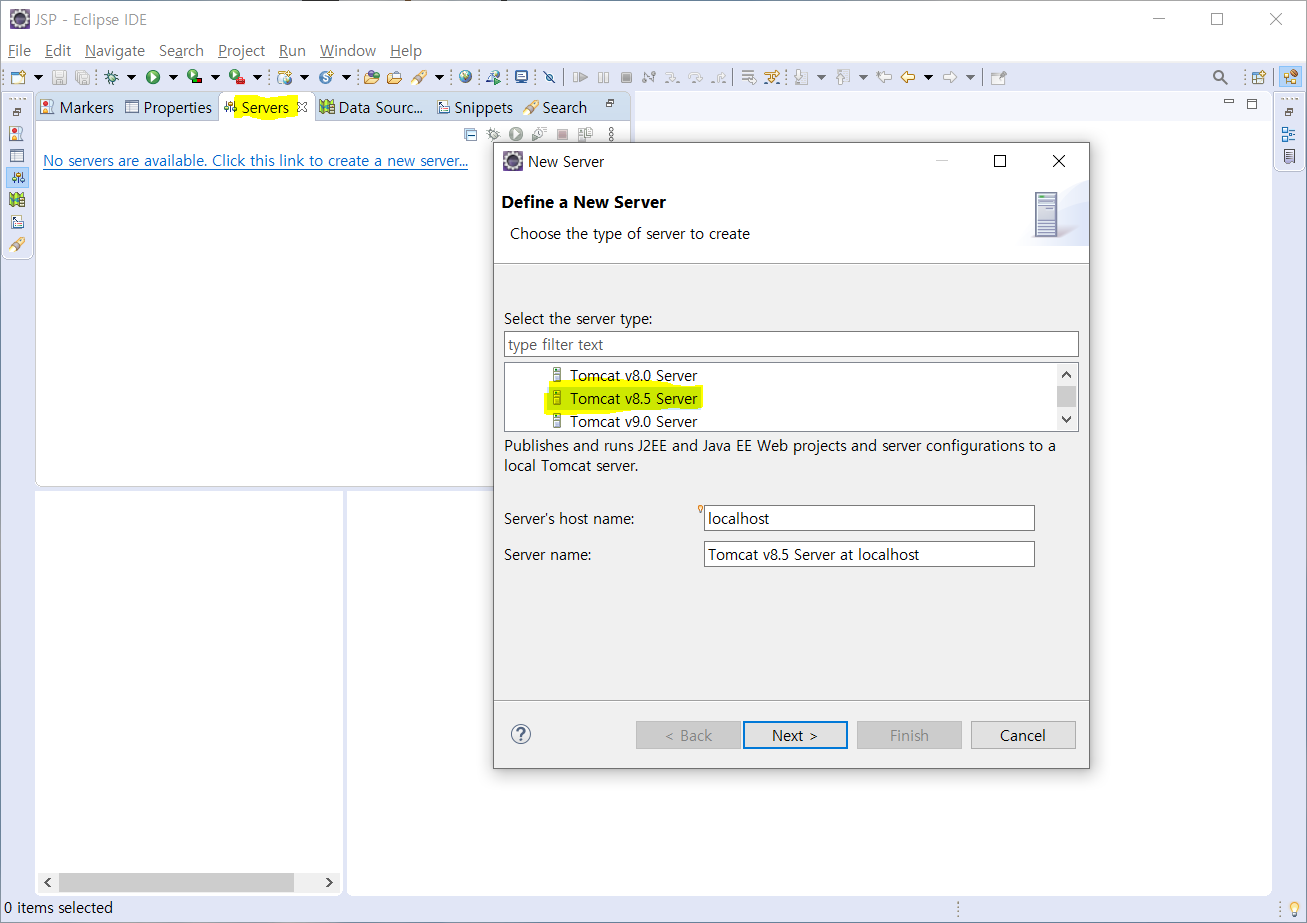1307x923 pixels.
Task: Open the File menu
Action: 19,50
